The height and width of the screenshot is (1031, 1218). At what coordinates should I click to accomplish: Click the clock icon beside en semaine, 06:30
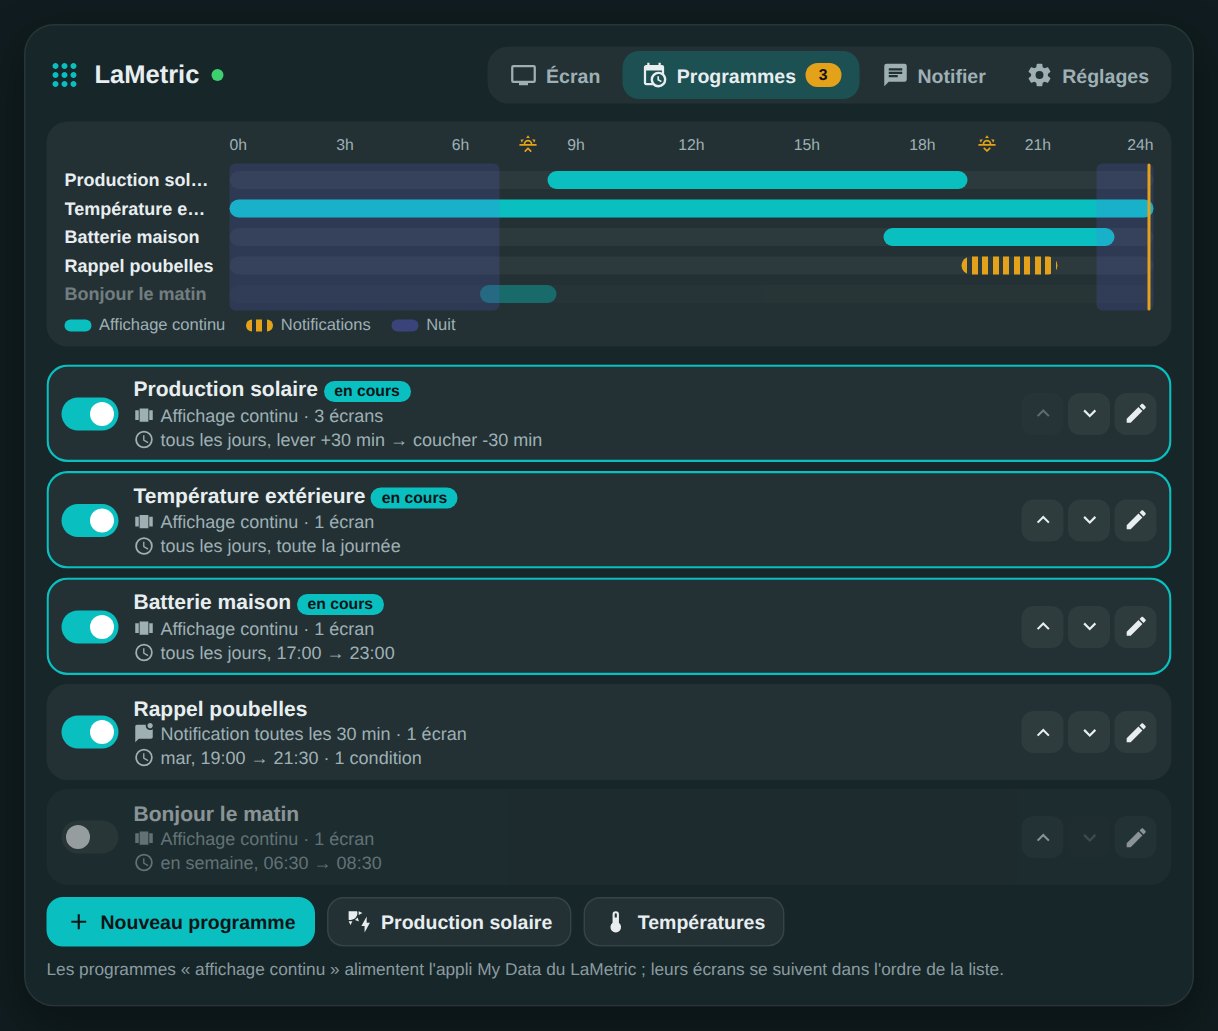pyautogui.click(x=144, y=863)
